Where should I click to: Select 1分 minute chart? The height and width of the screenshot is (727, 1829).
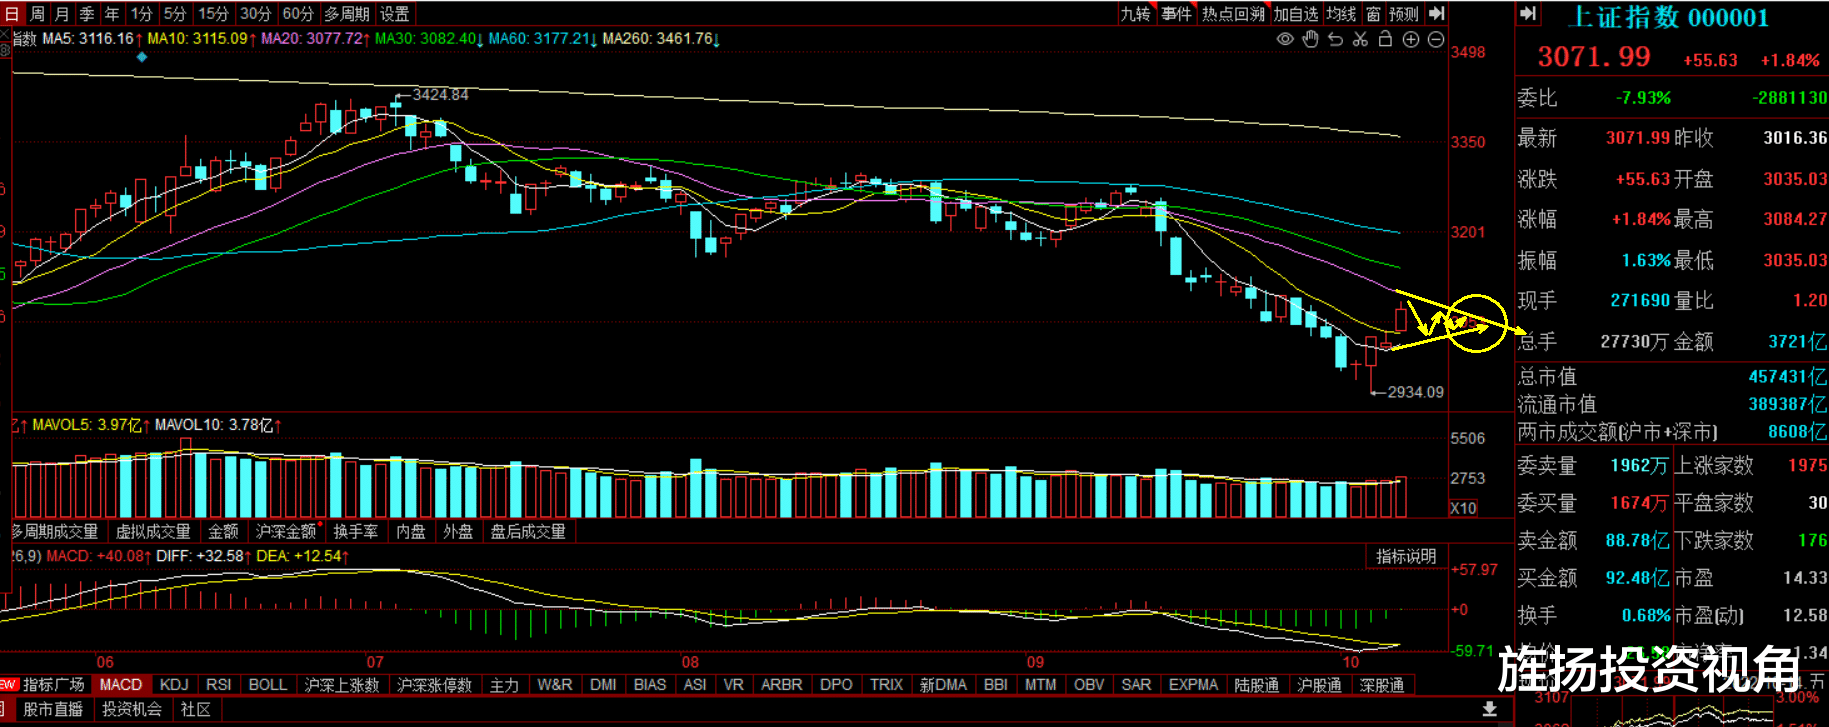(141, 13)
